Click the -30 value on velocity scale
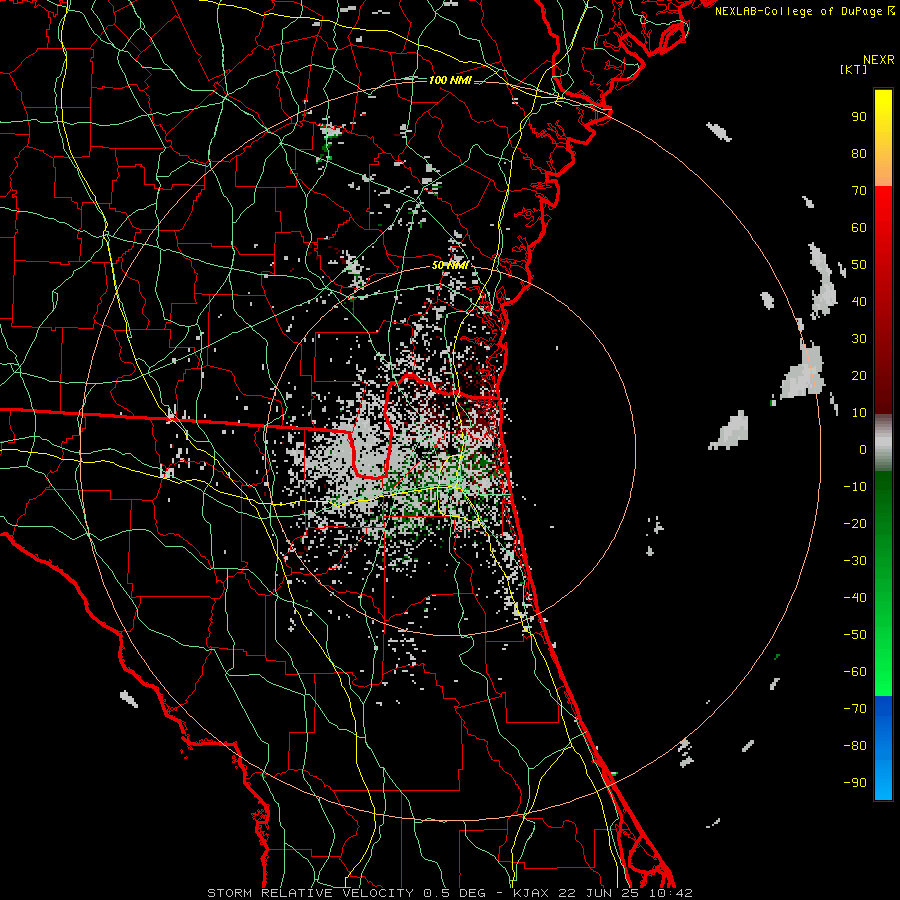Viewport: 900px width, 900px height. tap(855, 561)
